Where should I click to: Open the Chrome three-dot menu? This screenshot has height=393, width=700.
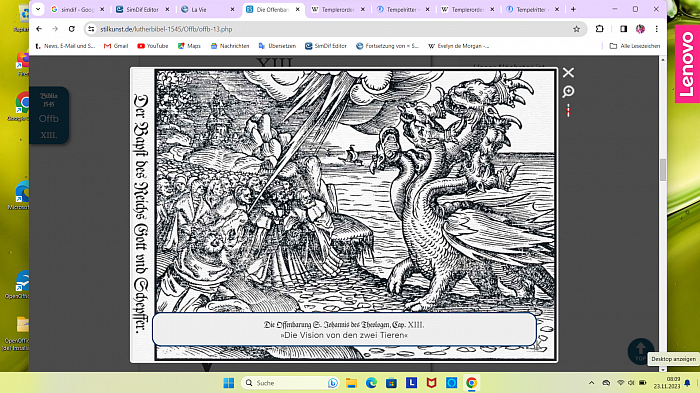click(656, 29)
